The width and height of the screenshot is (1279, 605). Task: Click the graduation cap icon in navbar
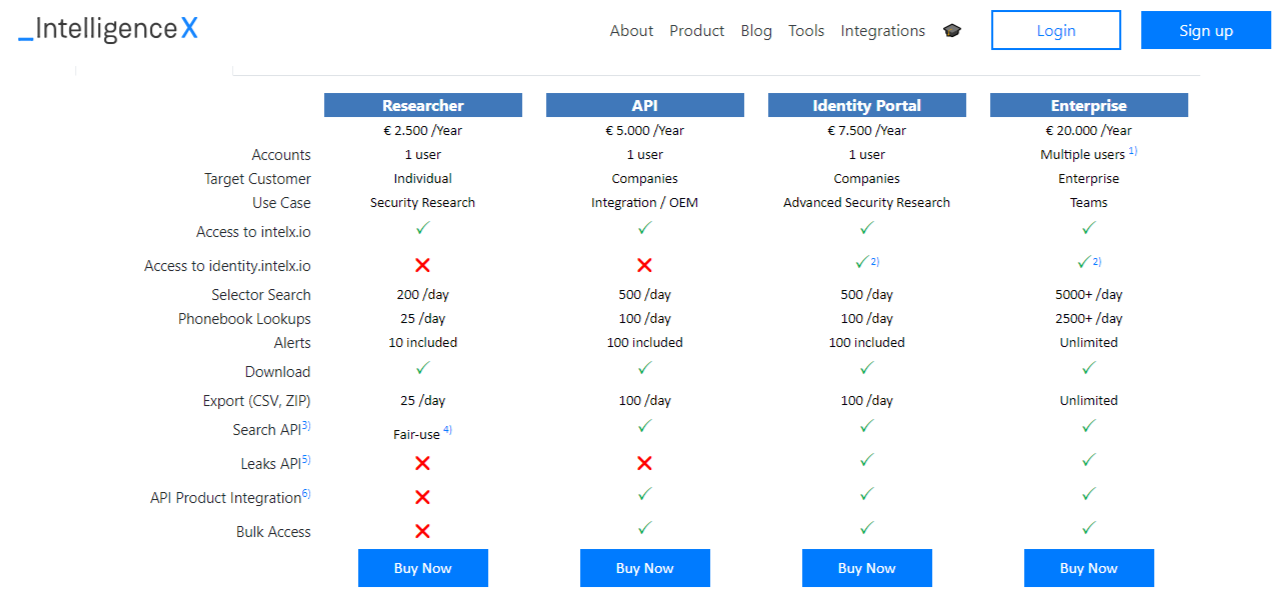click(952, 31)
